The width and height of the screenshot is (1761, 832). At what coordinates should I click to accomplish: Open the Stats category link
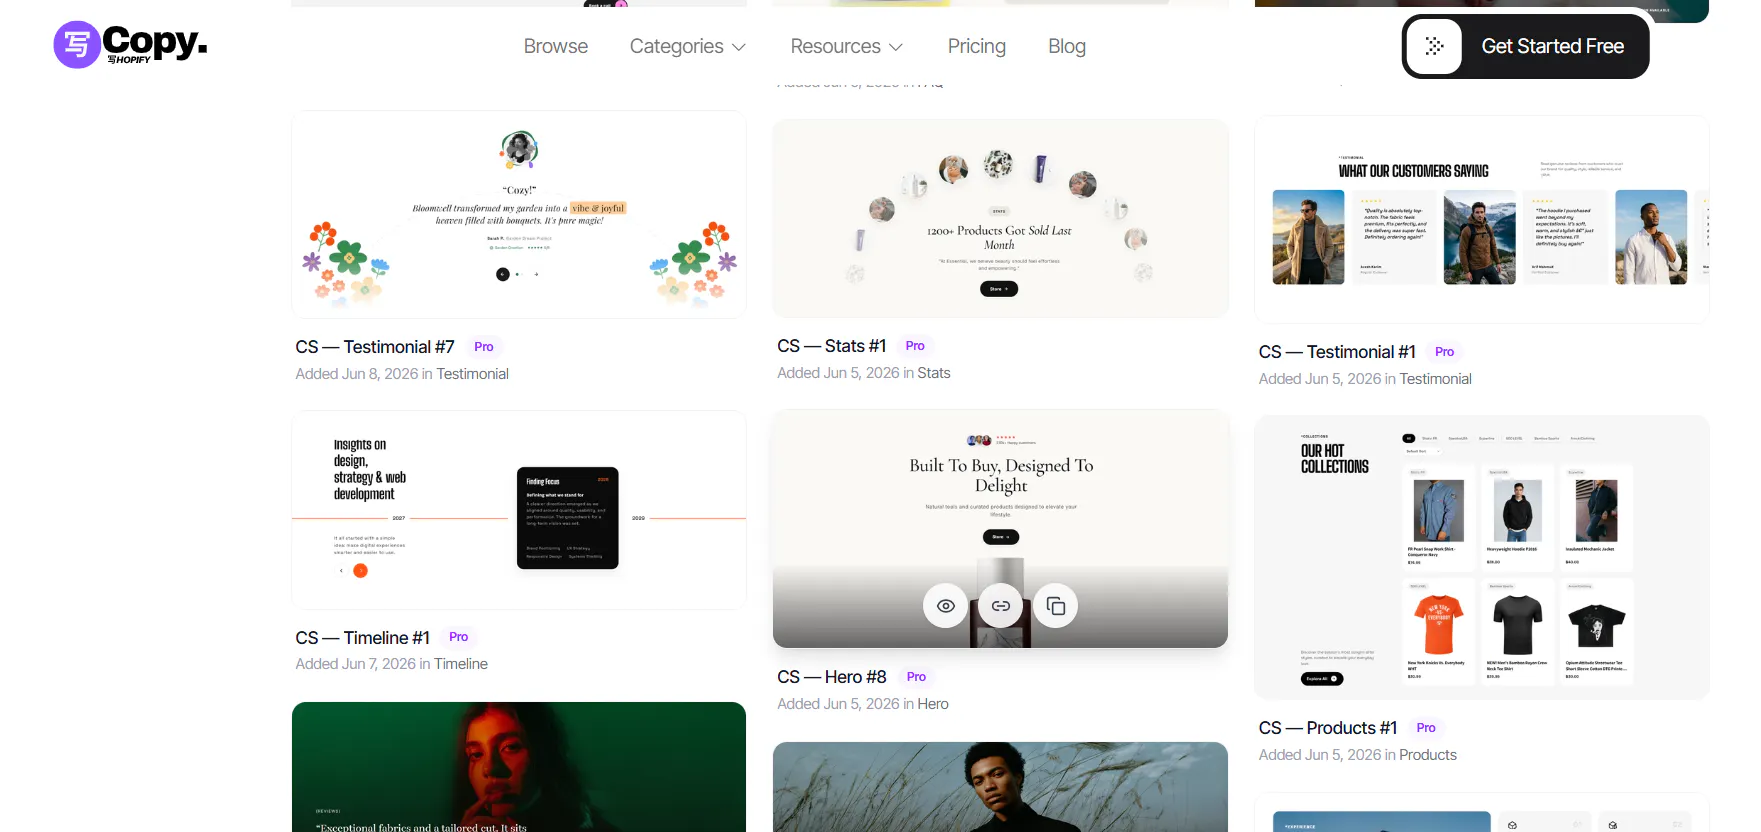click(934, 373)
